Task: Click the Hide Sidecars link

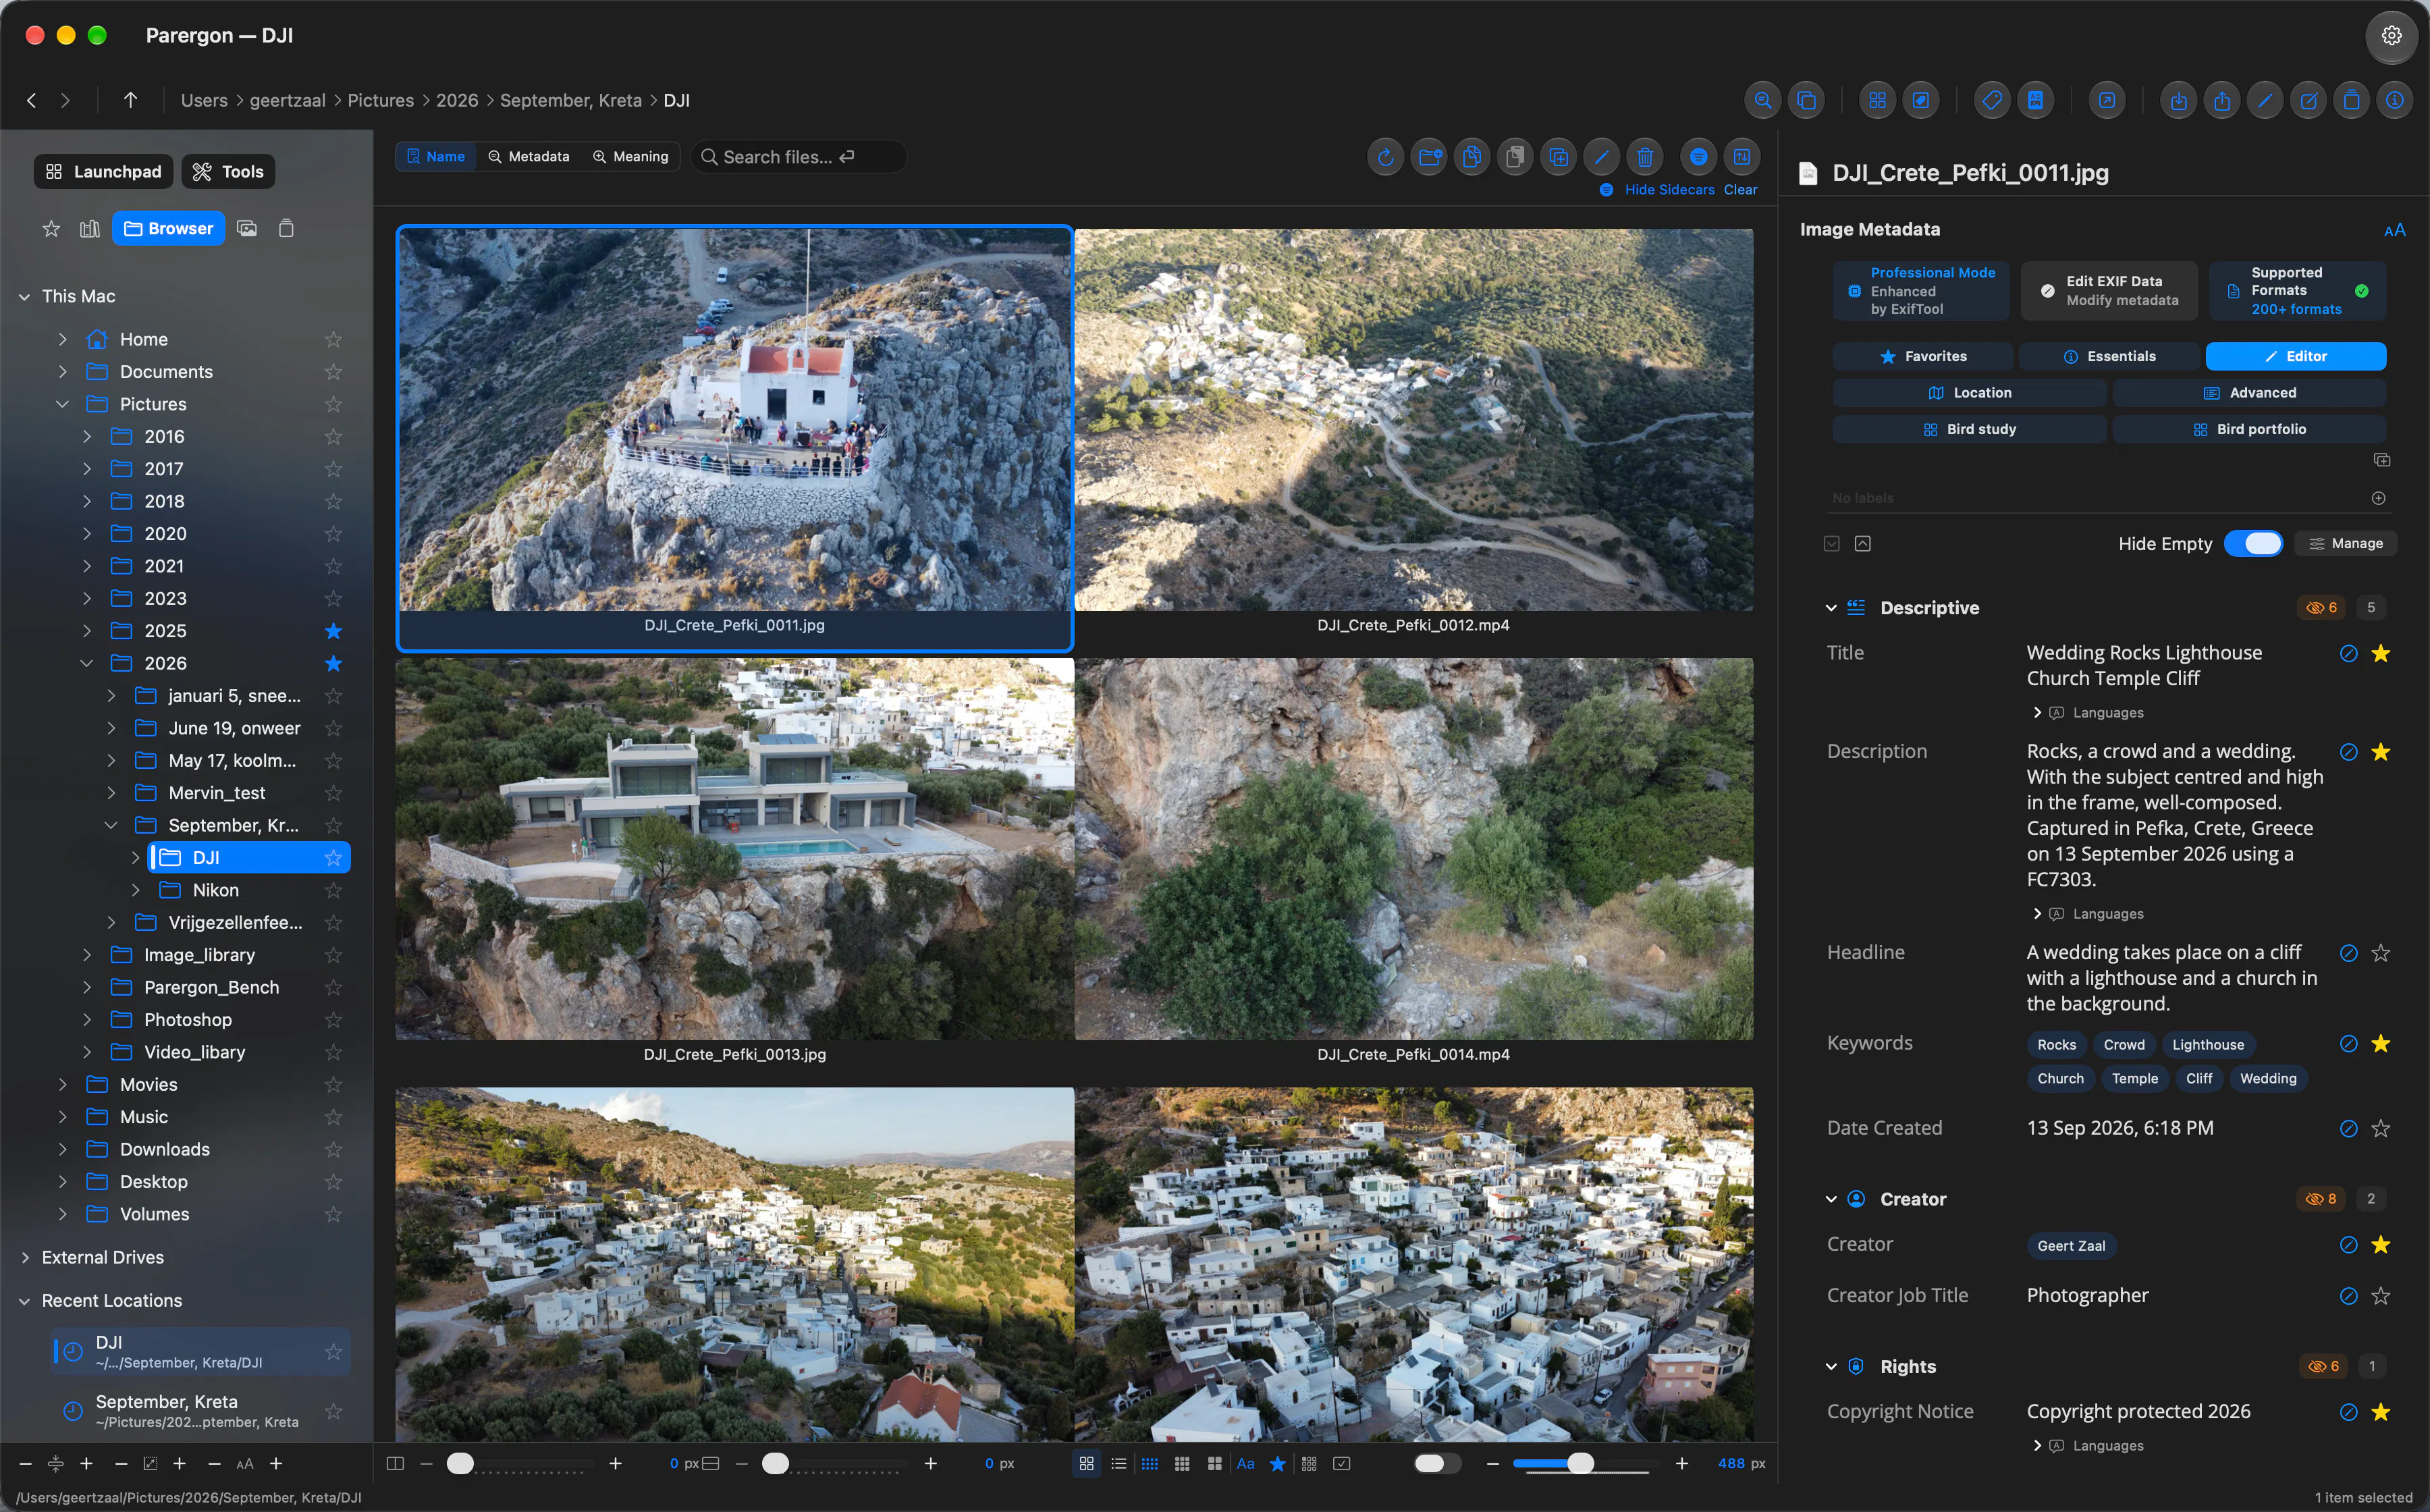Action: pyautogui.click(x=1669, y=190)
